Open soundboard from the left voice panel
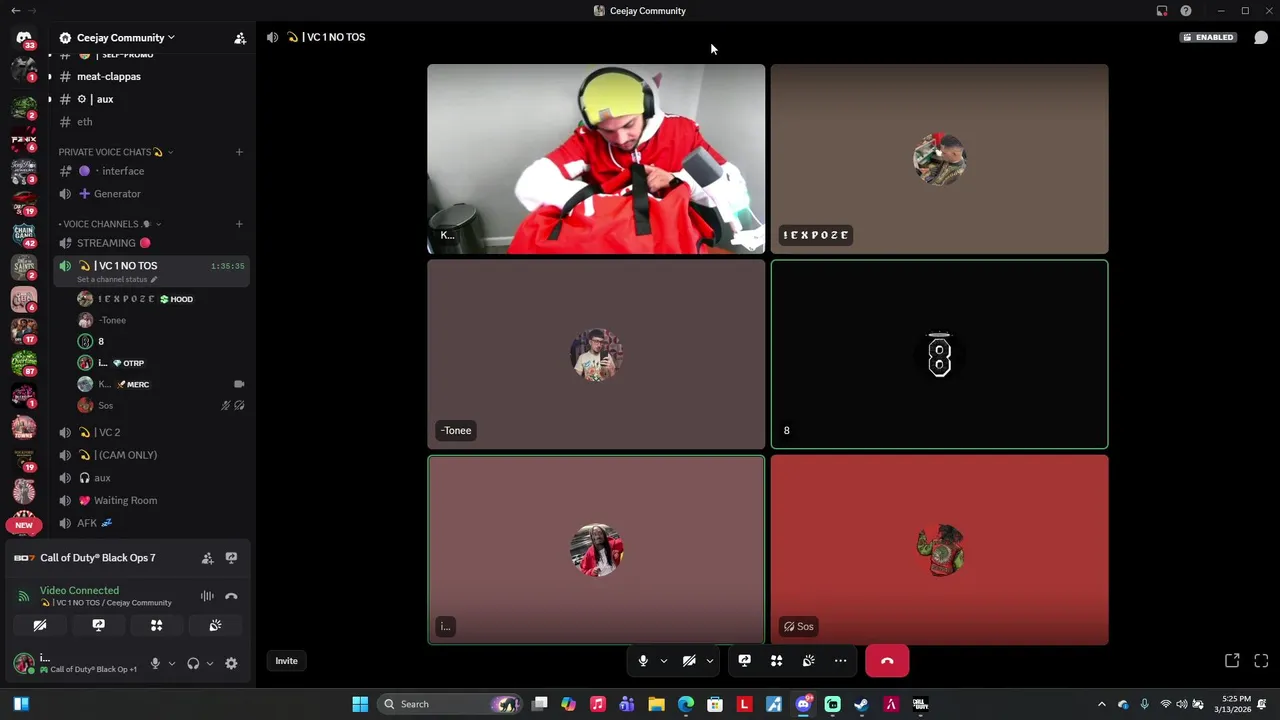Viewport: 1280px width, 720px height. click(215, 625)
